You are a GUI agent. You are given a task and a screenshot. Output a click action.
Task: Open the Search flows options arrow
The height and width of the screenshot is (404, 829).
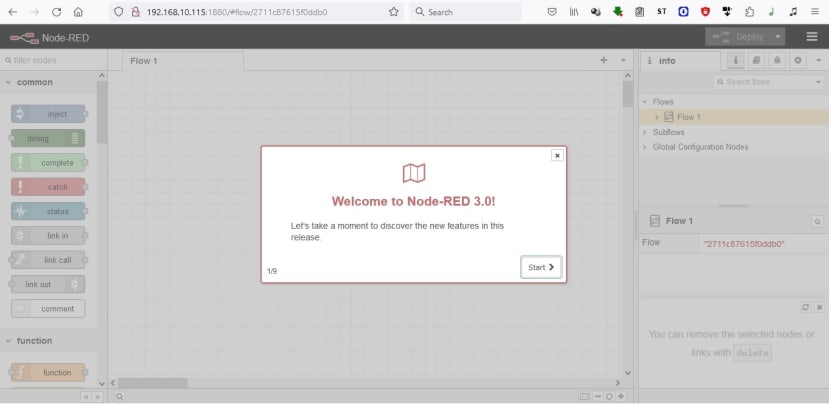pos(818,82)
